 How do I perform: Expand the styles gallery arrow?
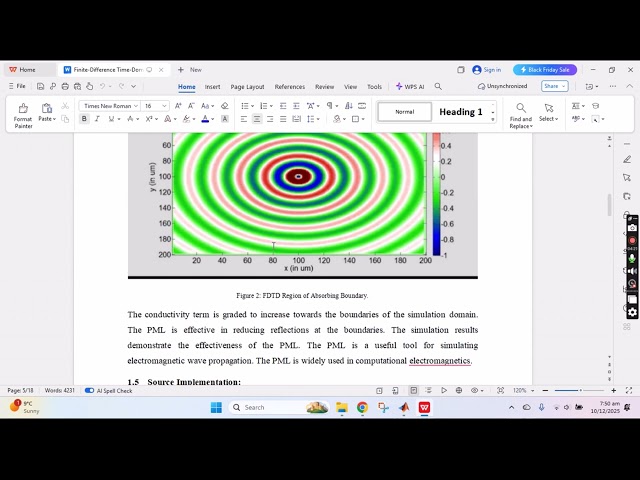(x=493, y=120)
